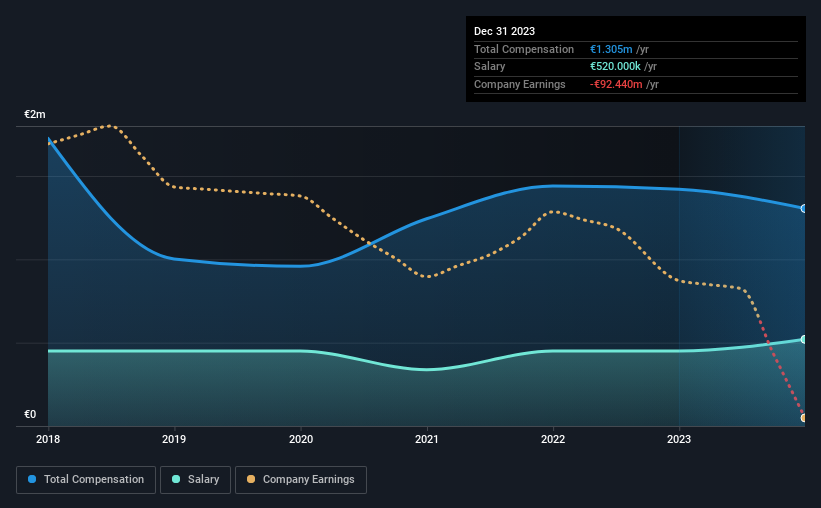This screenshot has height=508, width=821.
Task: Click the €520.000k salary value
Action: tap(615, 67)
